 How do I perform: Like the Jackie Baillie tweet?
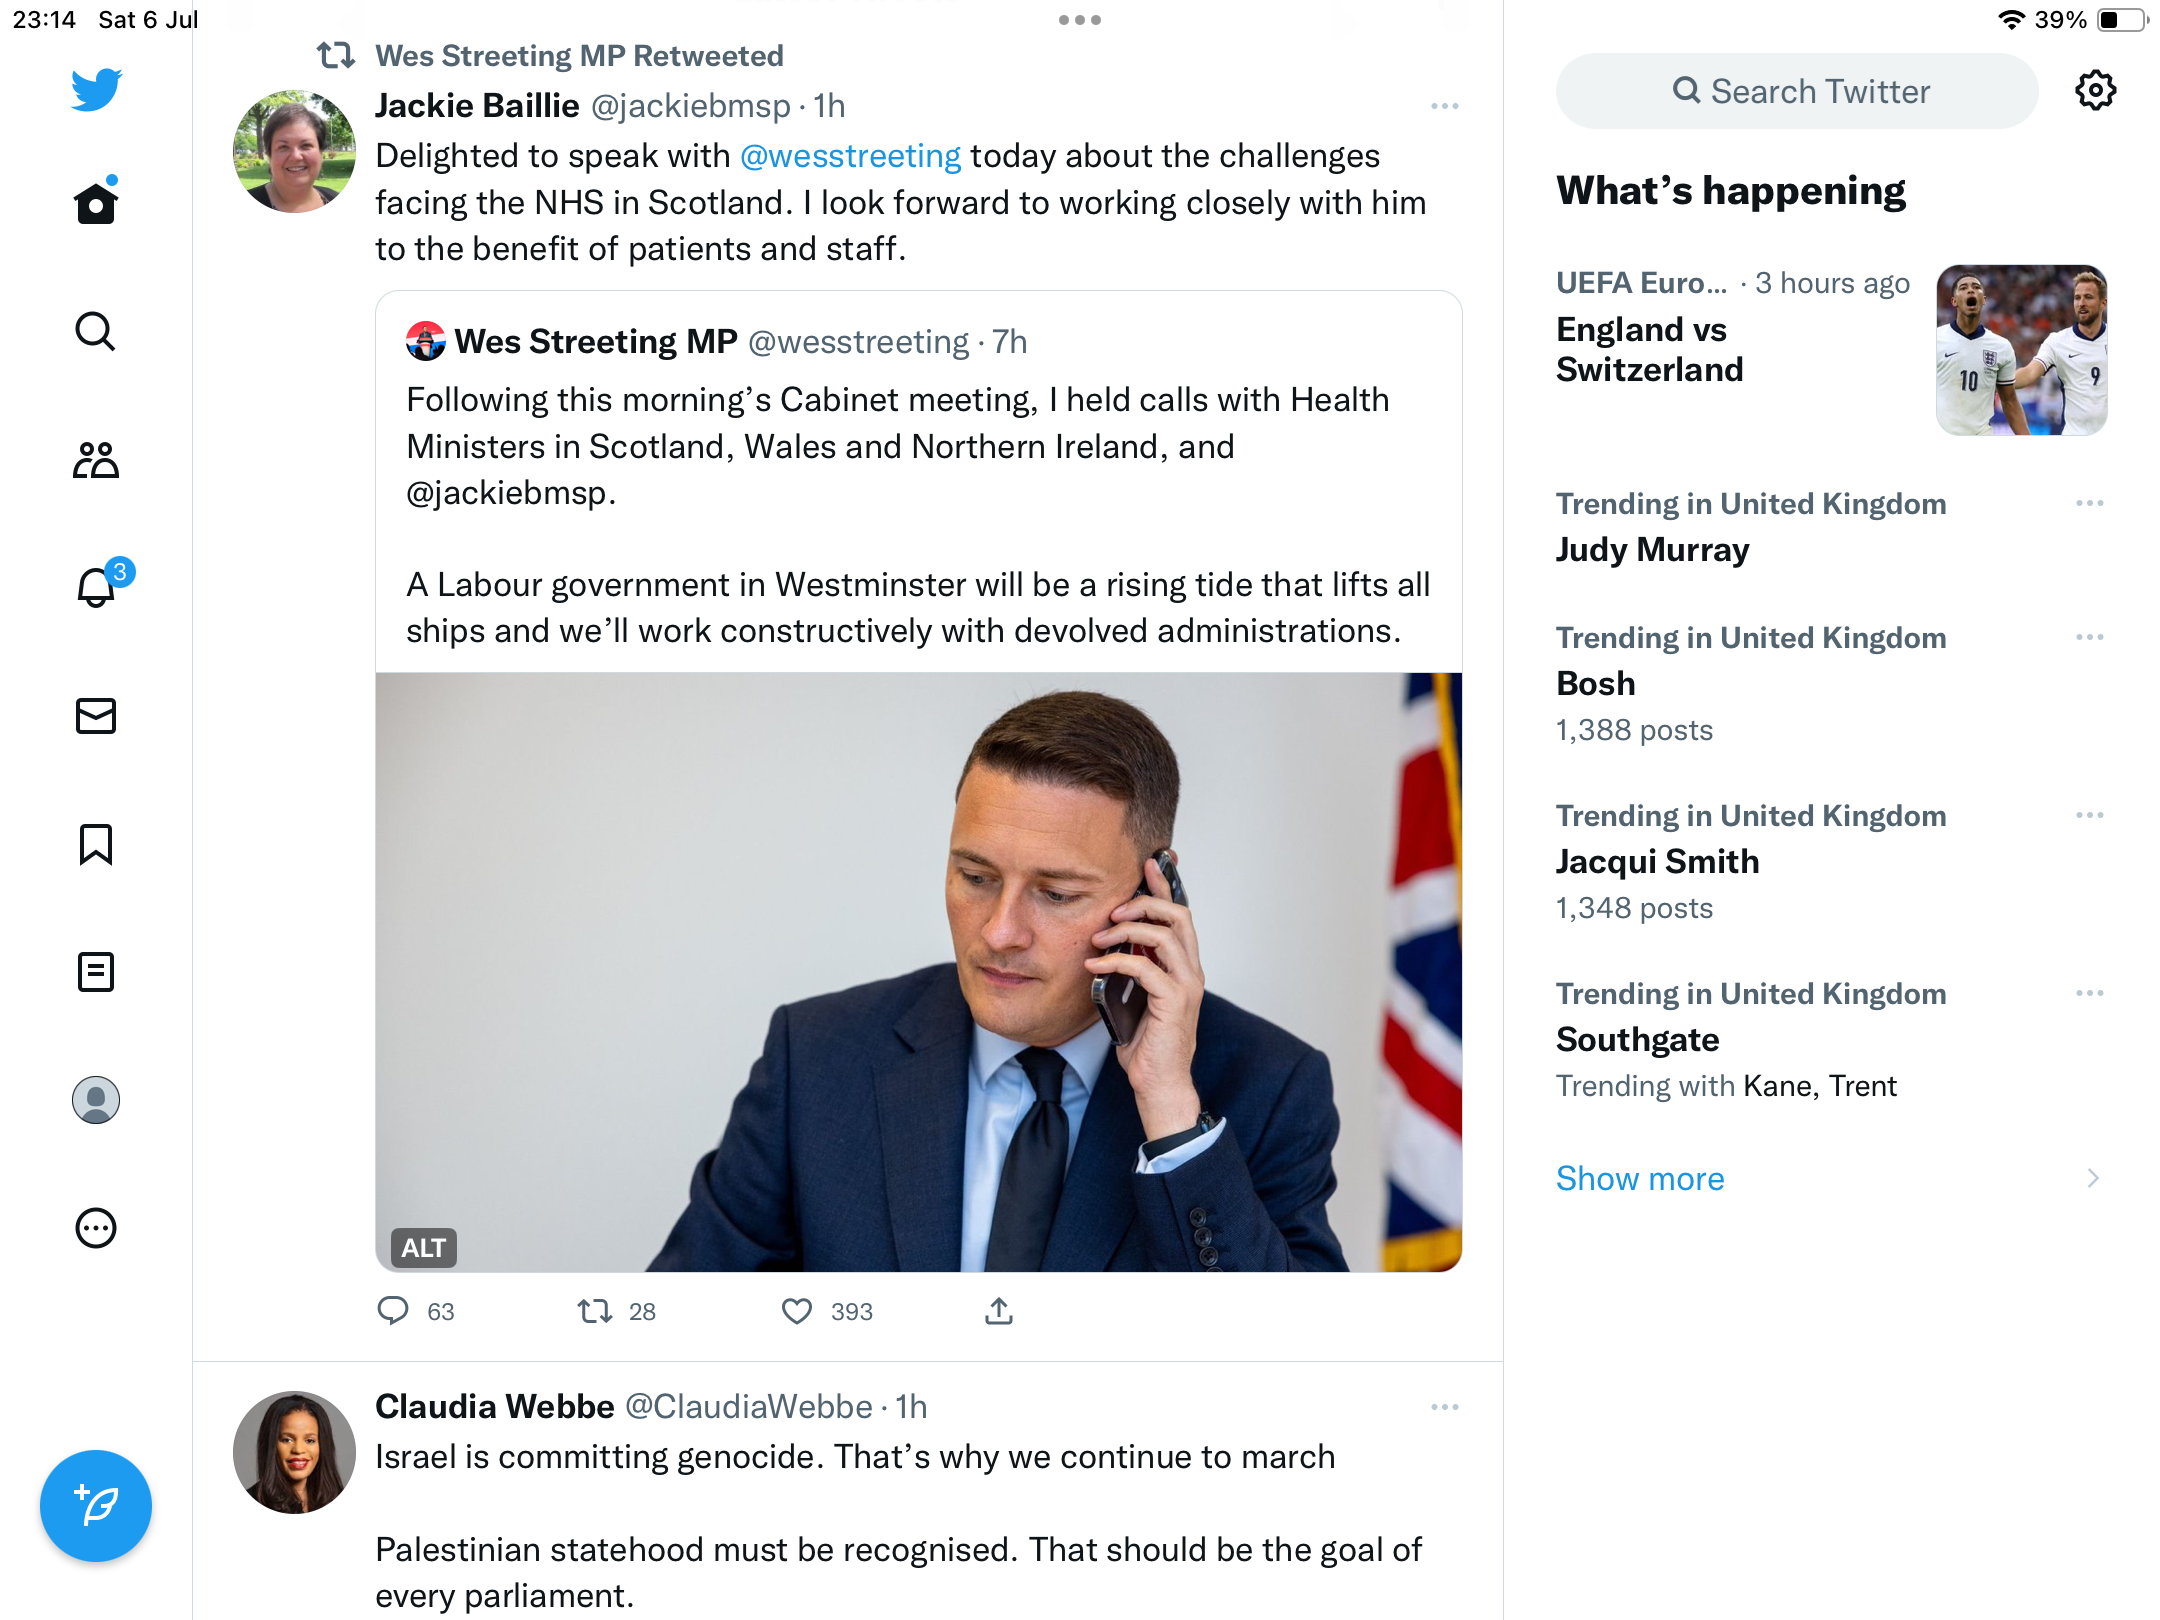tap(797, 1311)
